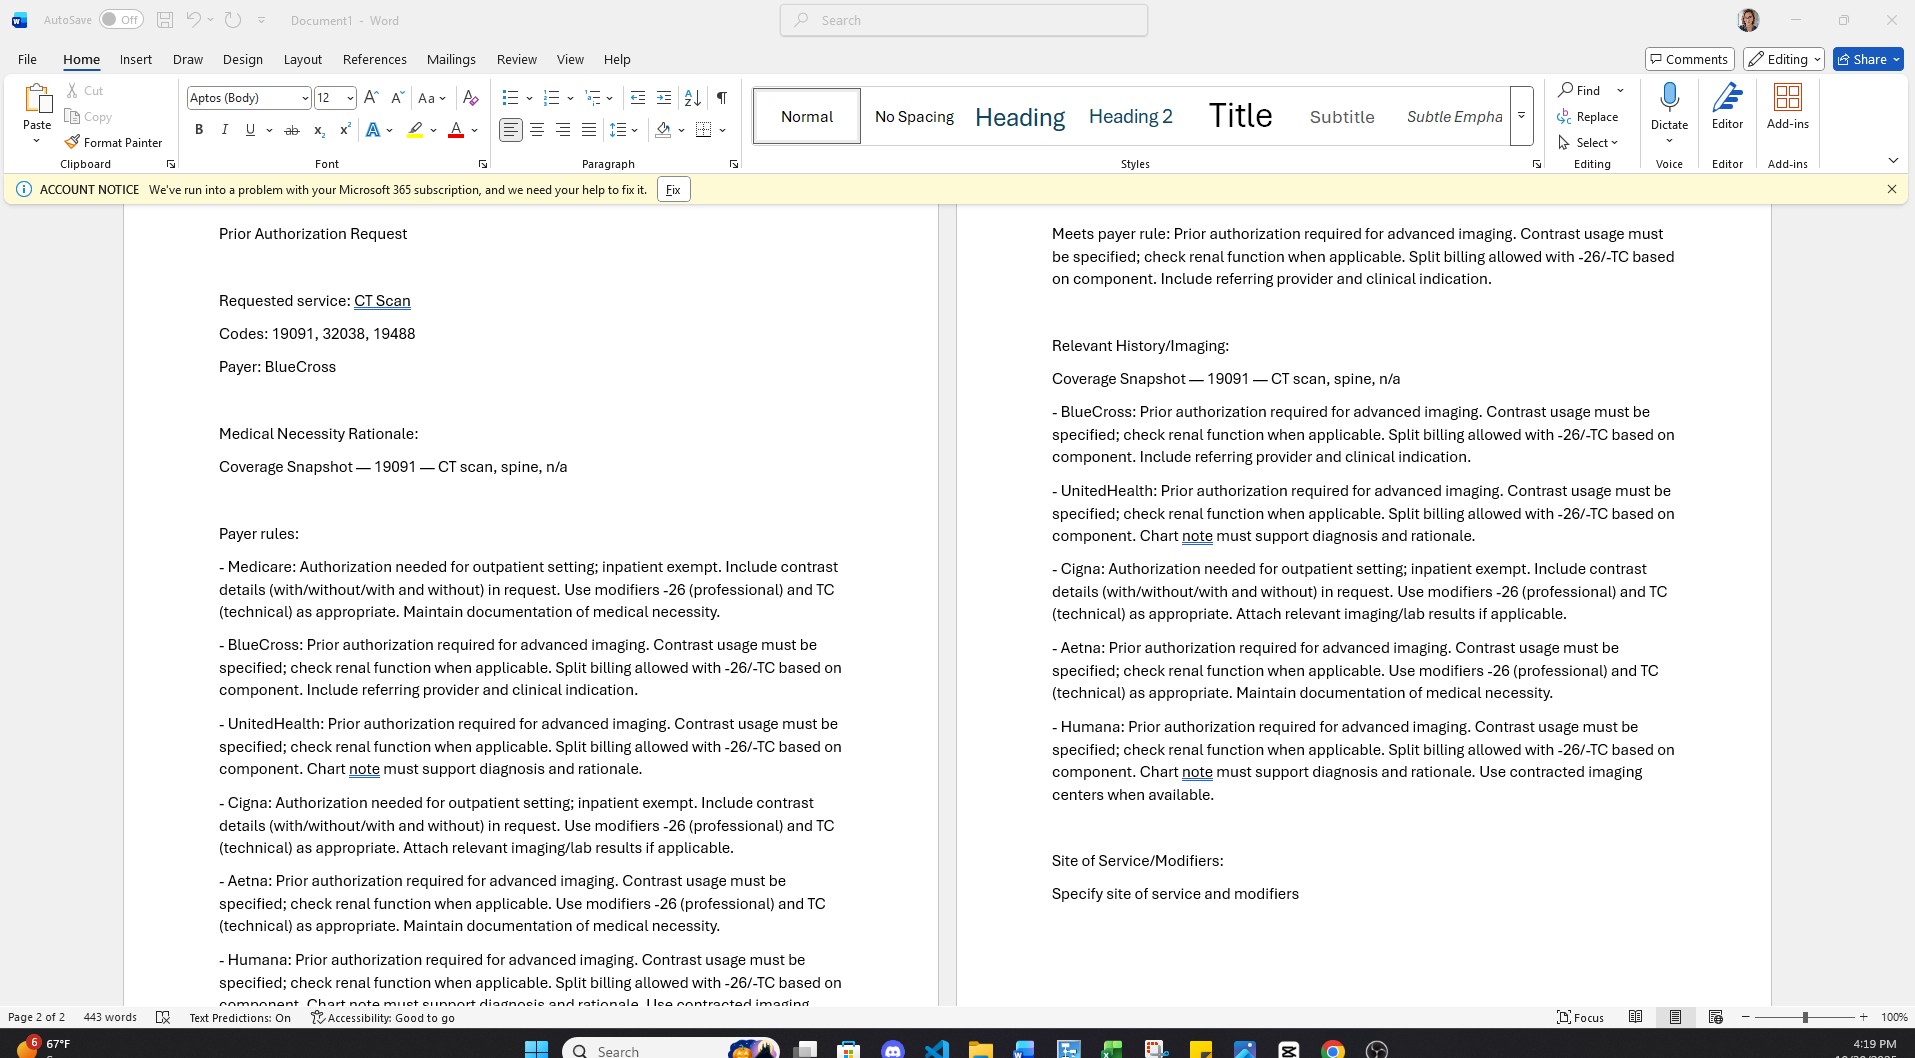Click the Share button
1915x1058 pixels.
tap(1869, 59)
